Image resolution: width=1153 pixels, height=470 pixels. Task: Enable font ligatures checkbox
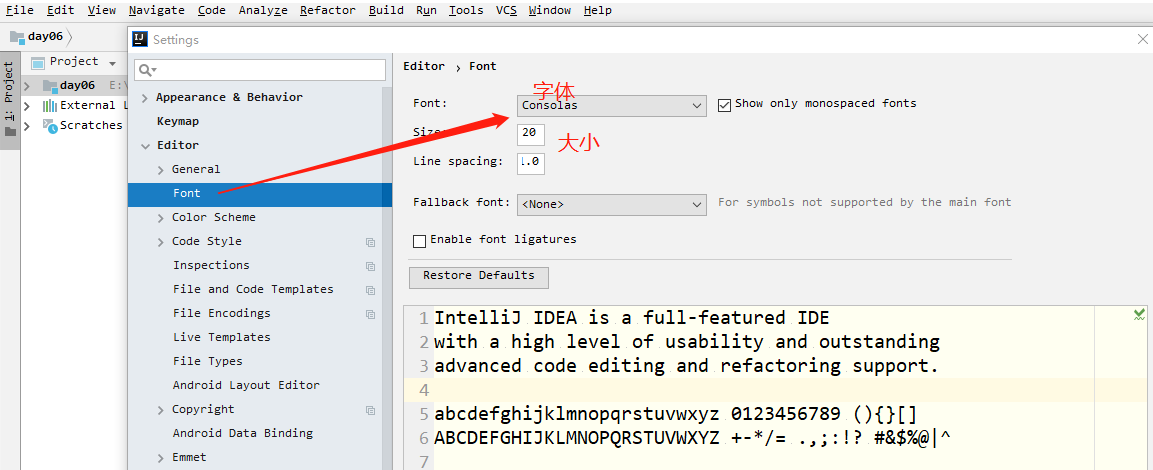point(419,241)
